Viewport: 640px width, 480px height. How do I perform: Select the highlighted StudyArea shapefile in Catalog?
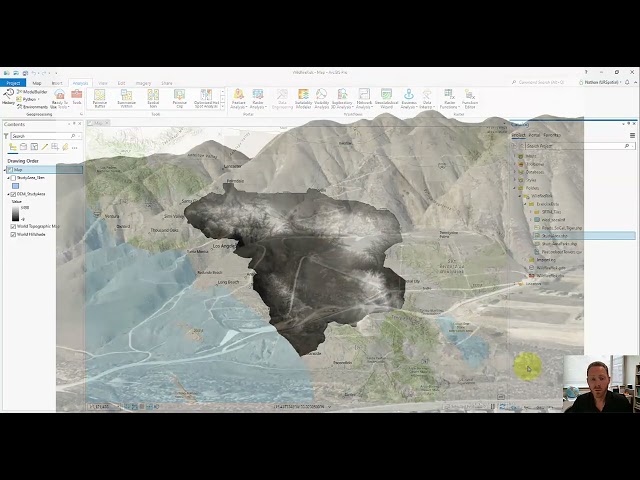click(584, 236)
